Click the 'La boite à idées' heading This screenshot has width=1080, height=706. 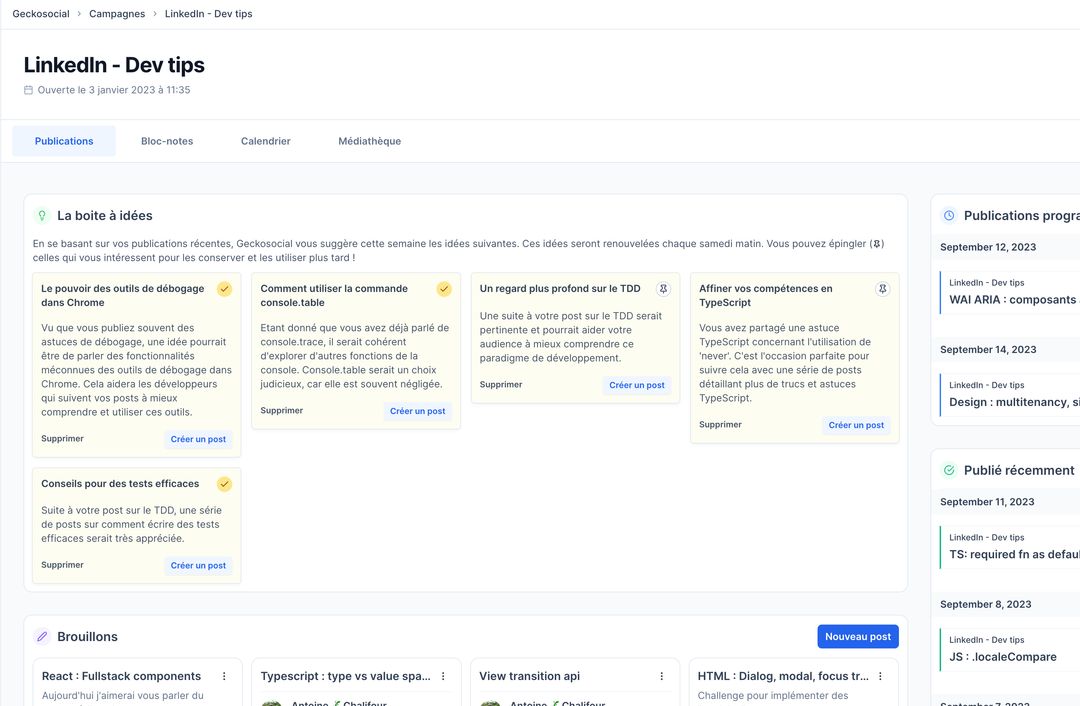(105, 216)
